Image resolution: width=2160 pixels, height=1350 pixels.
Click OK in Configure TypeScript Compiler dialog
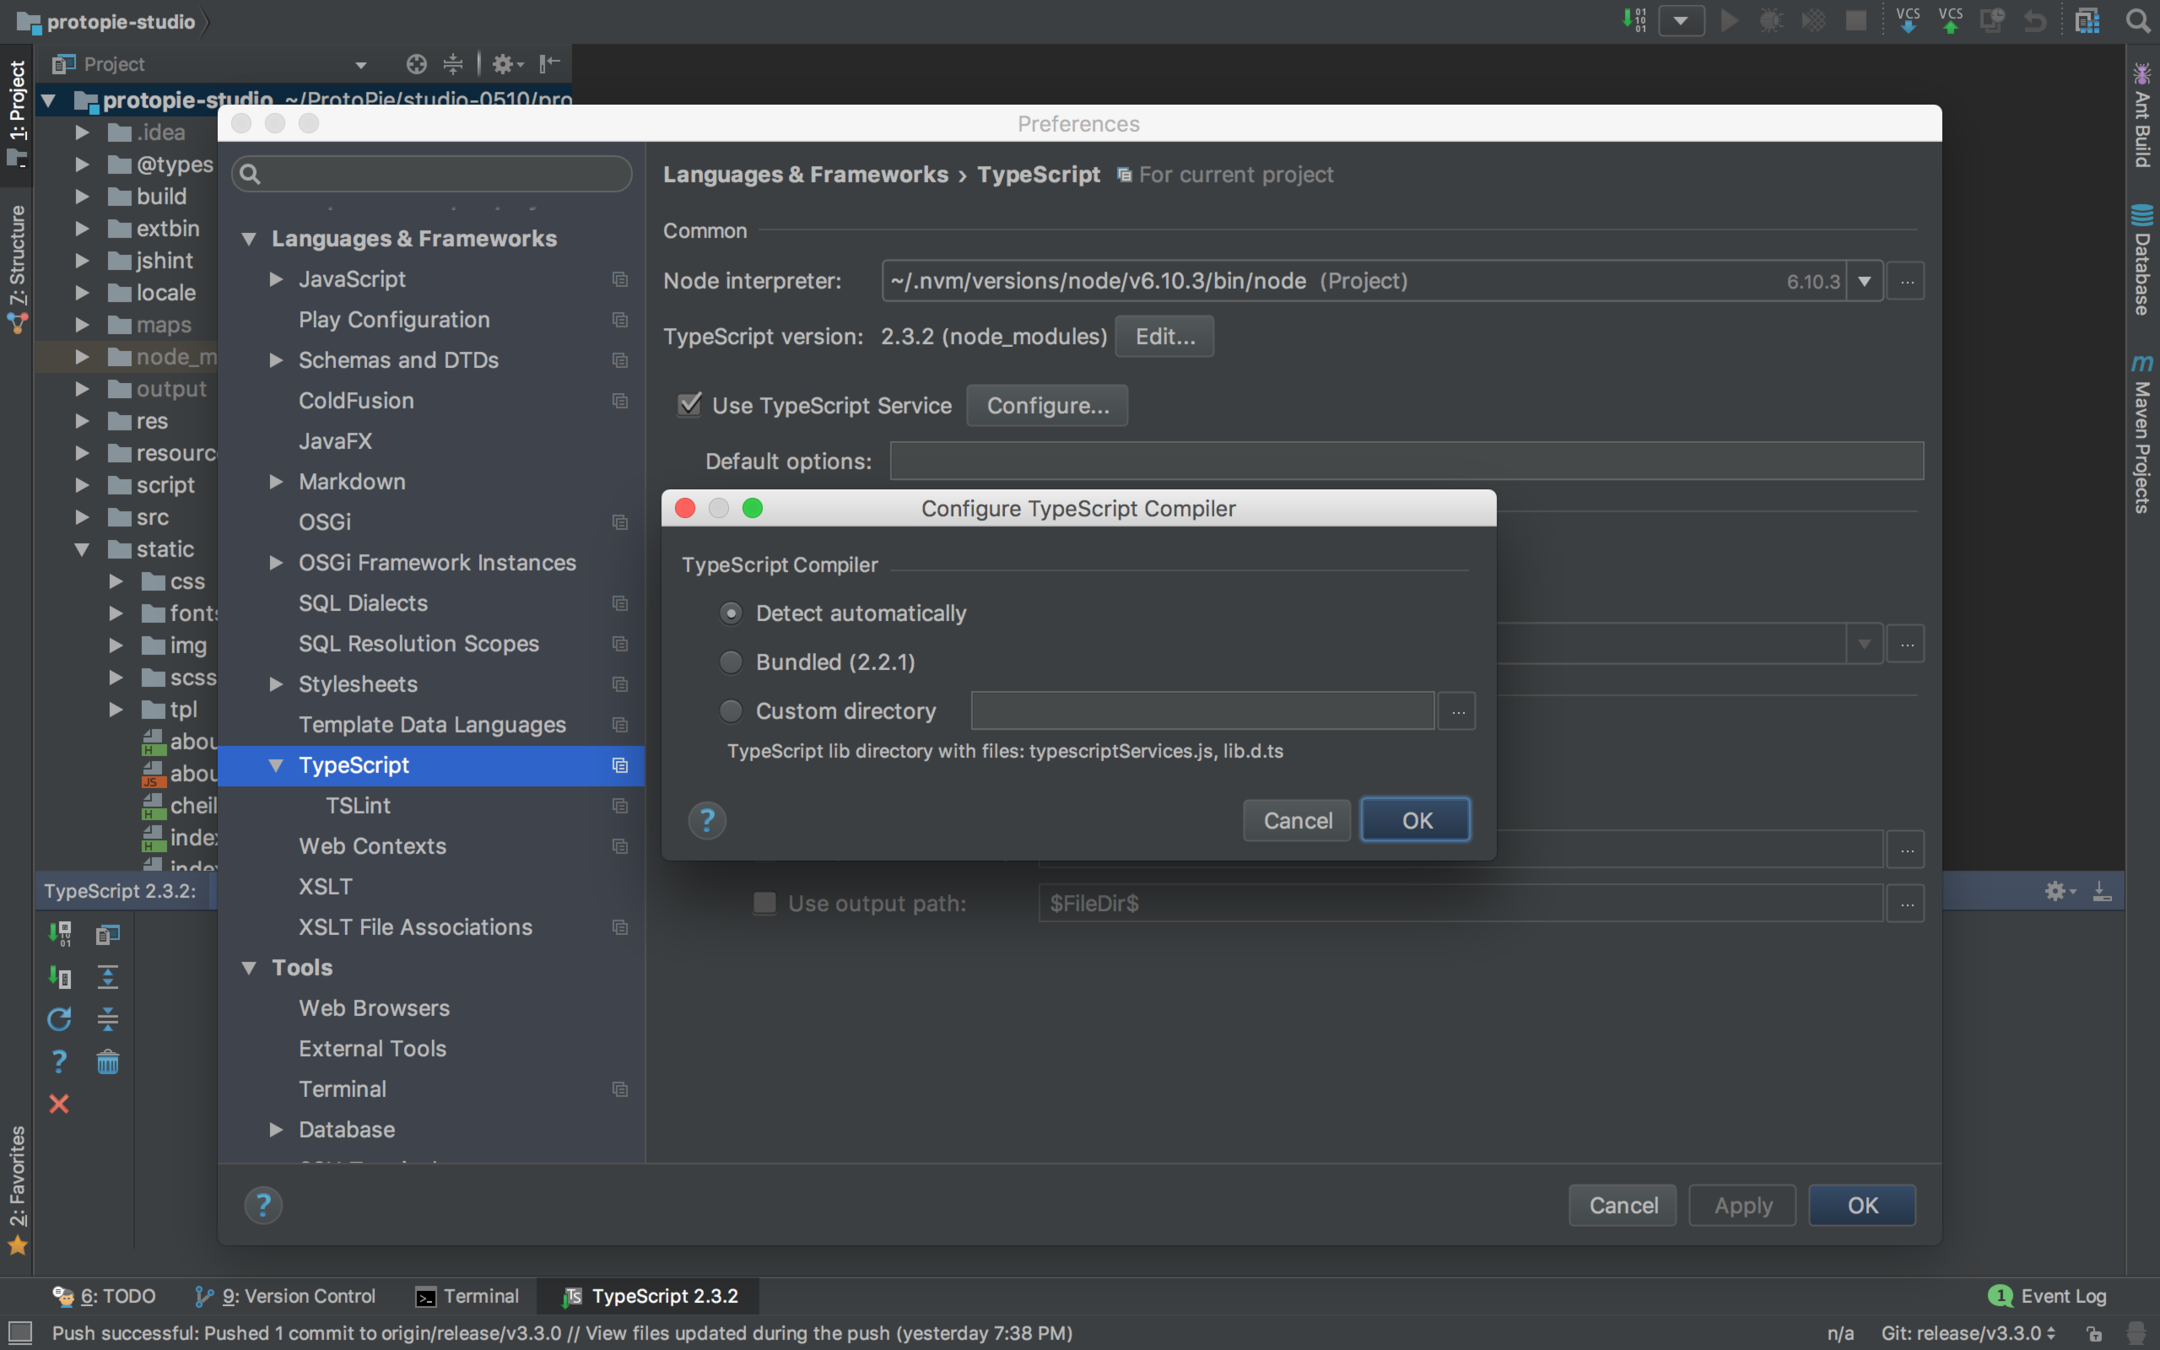pyautogui.click(x=1415, y=820)
